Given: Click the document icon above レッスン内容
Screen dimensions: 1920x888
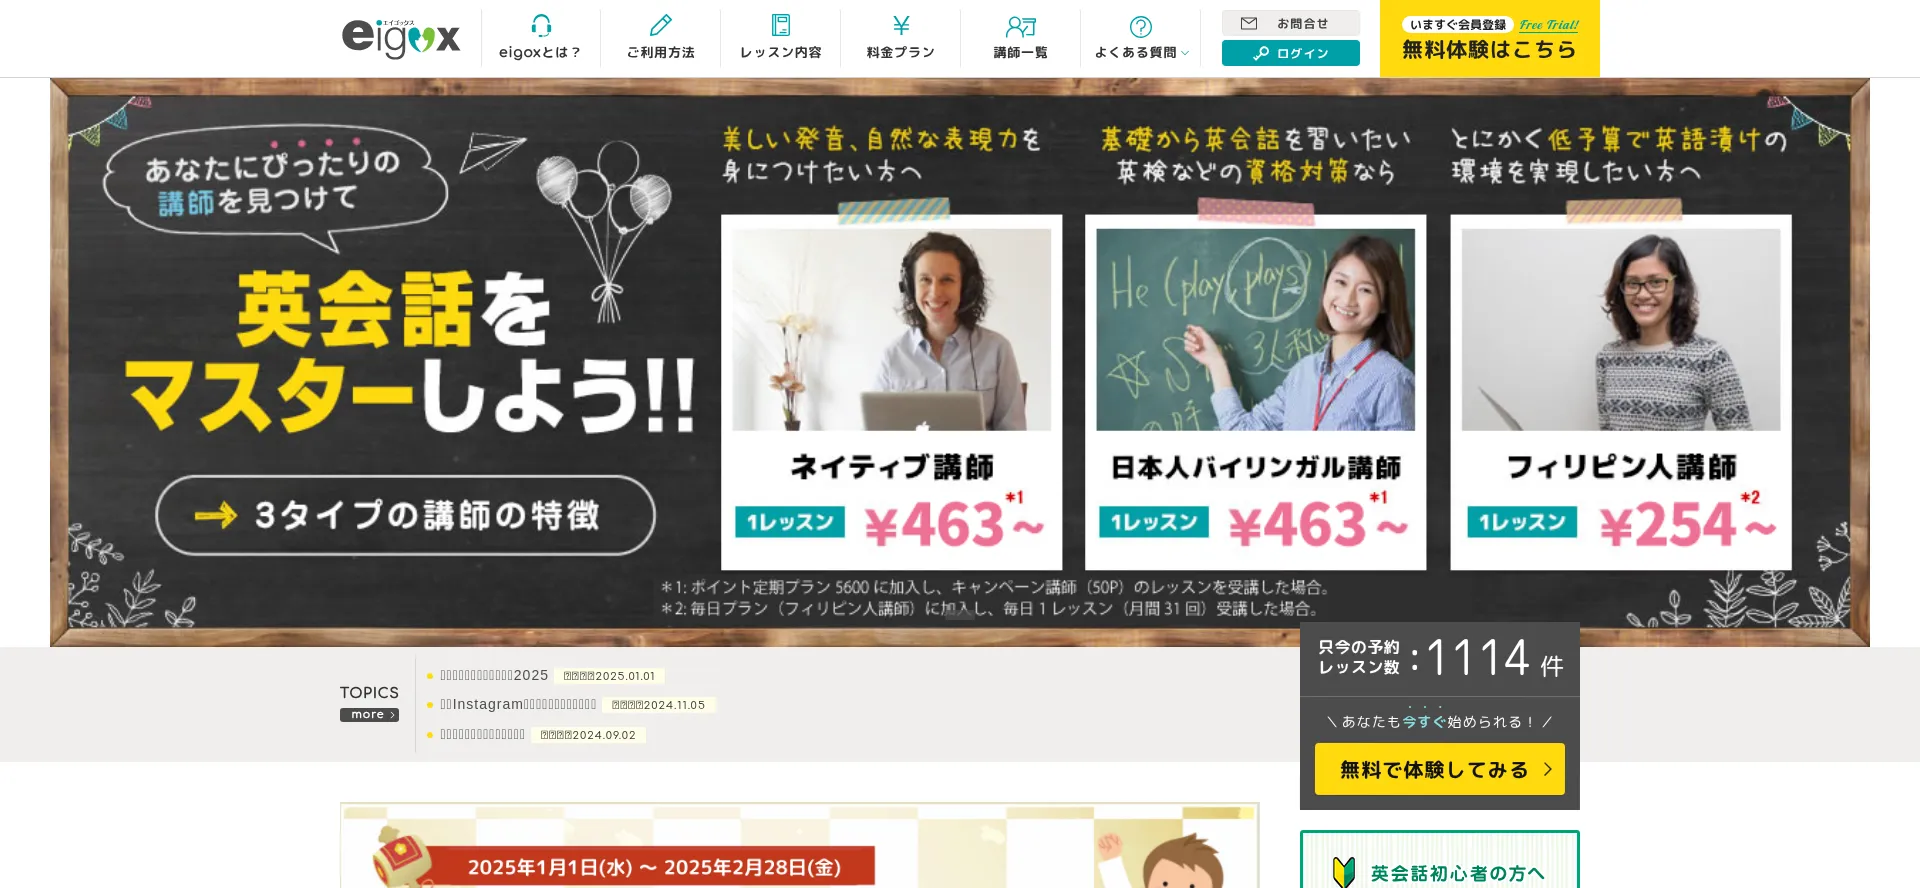Looking at the screenshot, I should [781, 25].
